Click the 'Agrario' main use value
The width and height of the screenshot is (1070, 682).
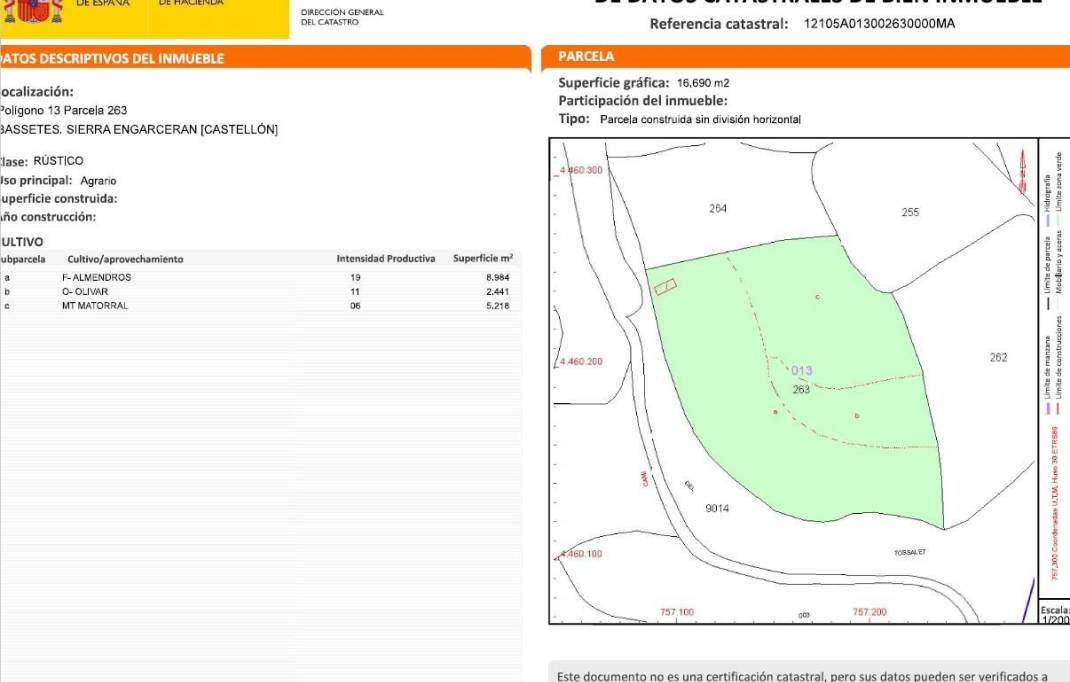pyautogui.click(x=98, y=181)
